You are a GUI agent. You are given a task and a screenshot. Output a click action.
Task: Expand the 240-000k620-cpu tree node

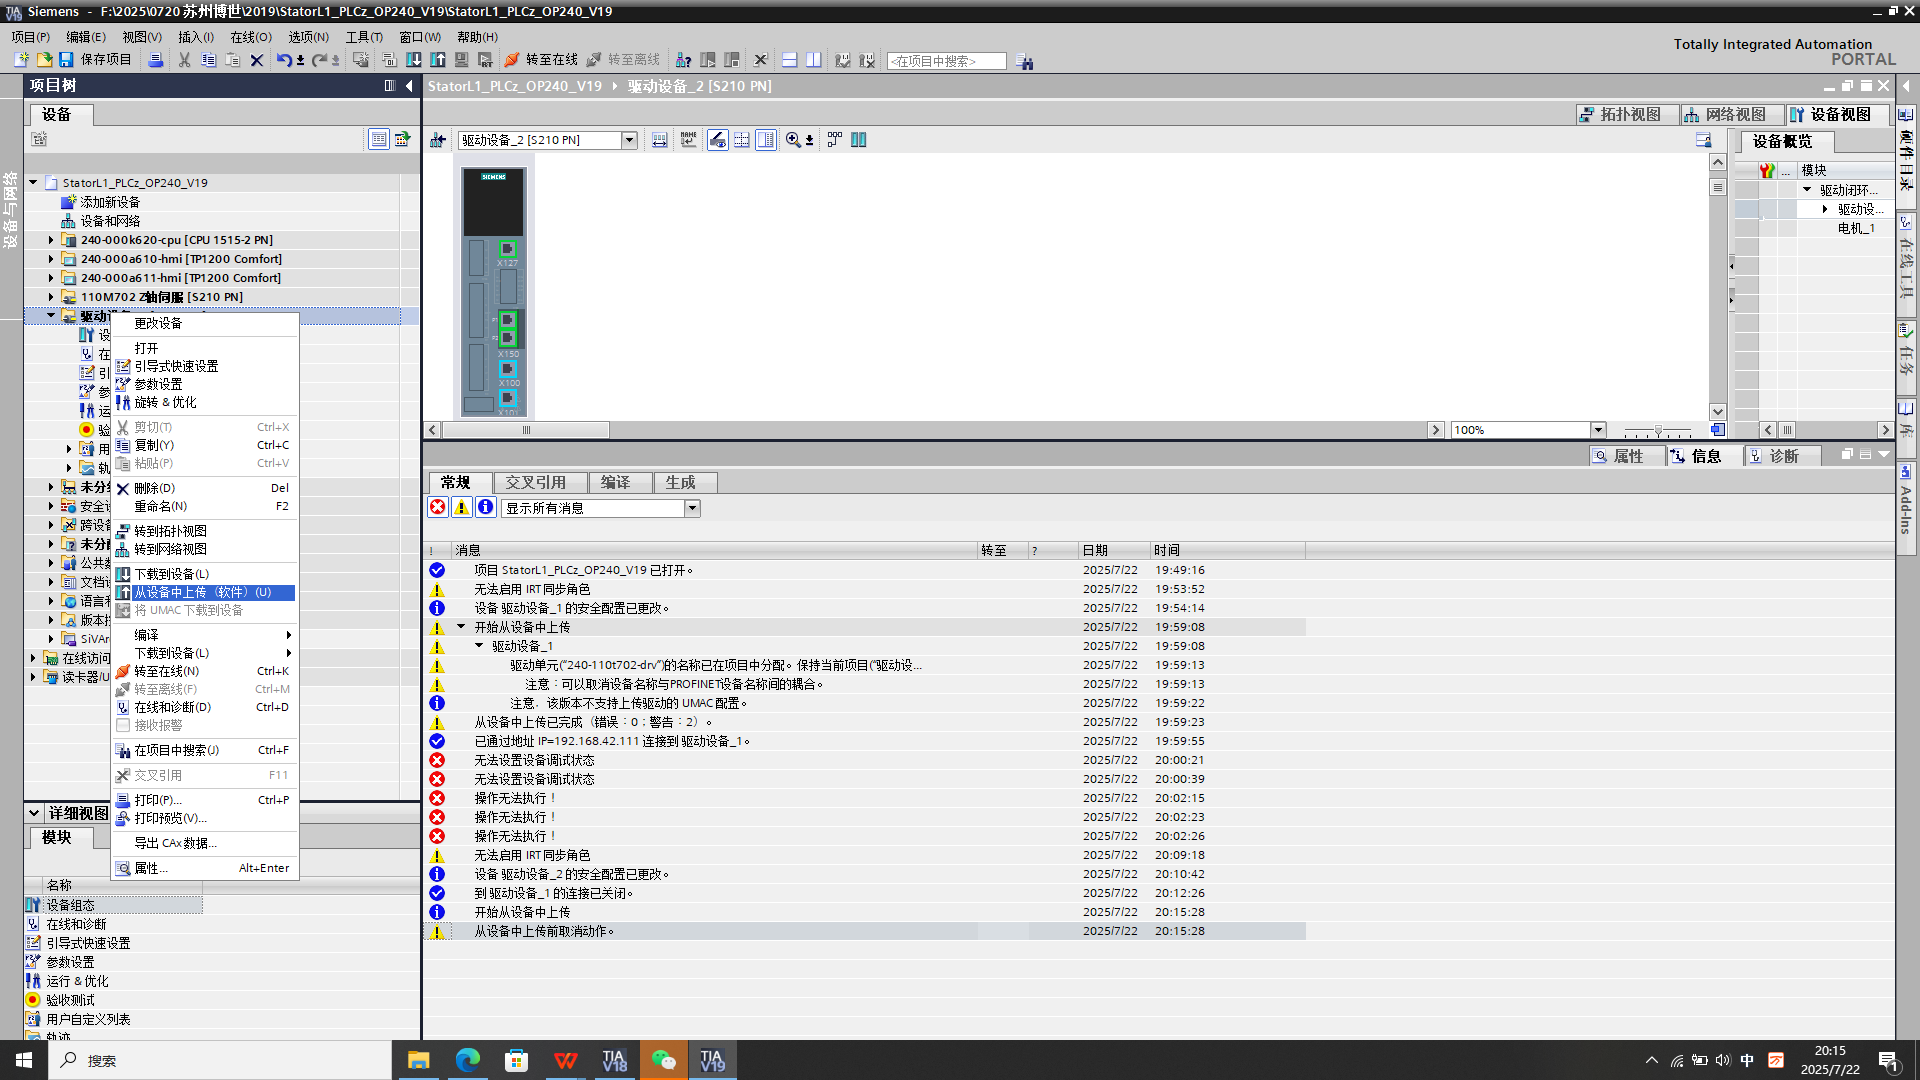coord(51,240)
